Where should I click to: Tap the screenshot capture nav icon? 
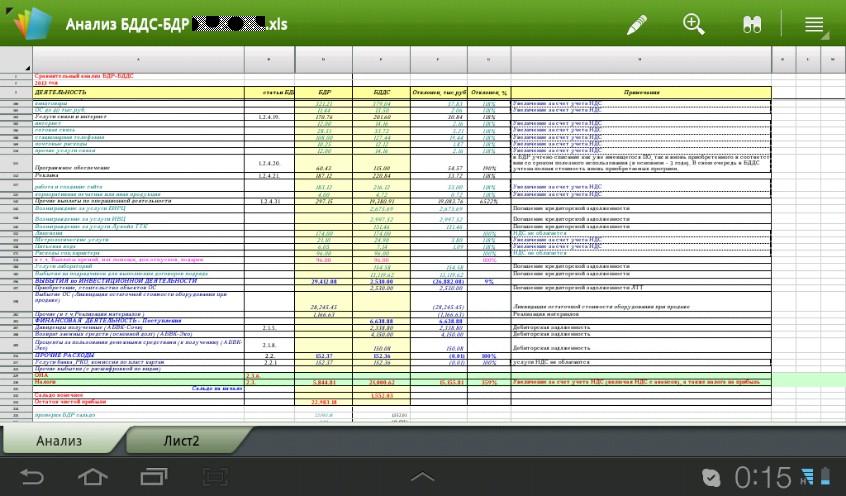(x=215, y=477)
